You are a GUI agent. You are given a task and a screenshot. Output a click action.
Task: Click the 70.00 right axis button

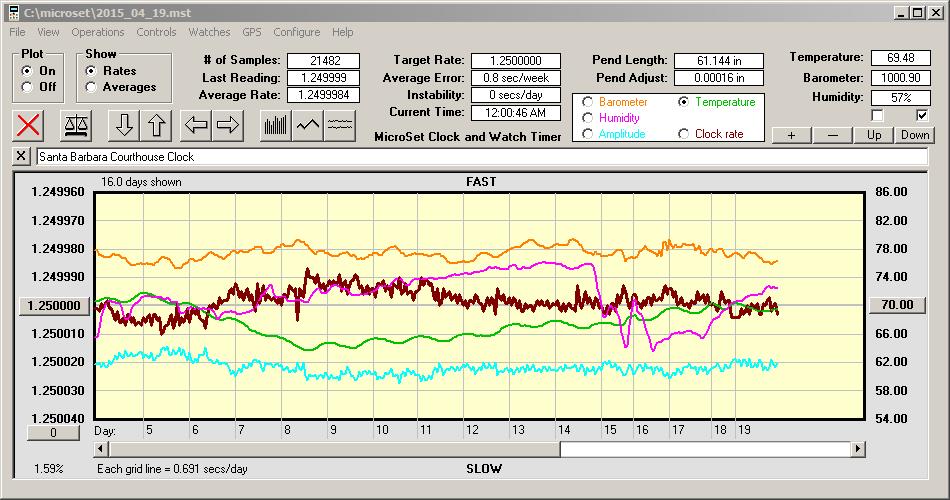[x=897, y=305]
